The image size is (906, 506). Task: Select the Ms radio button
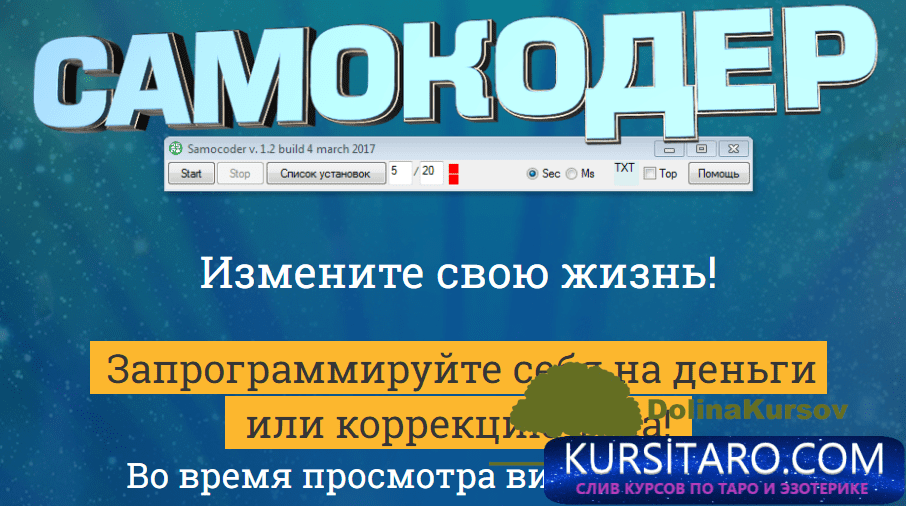[571, 173]
